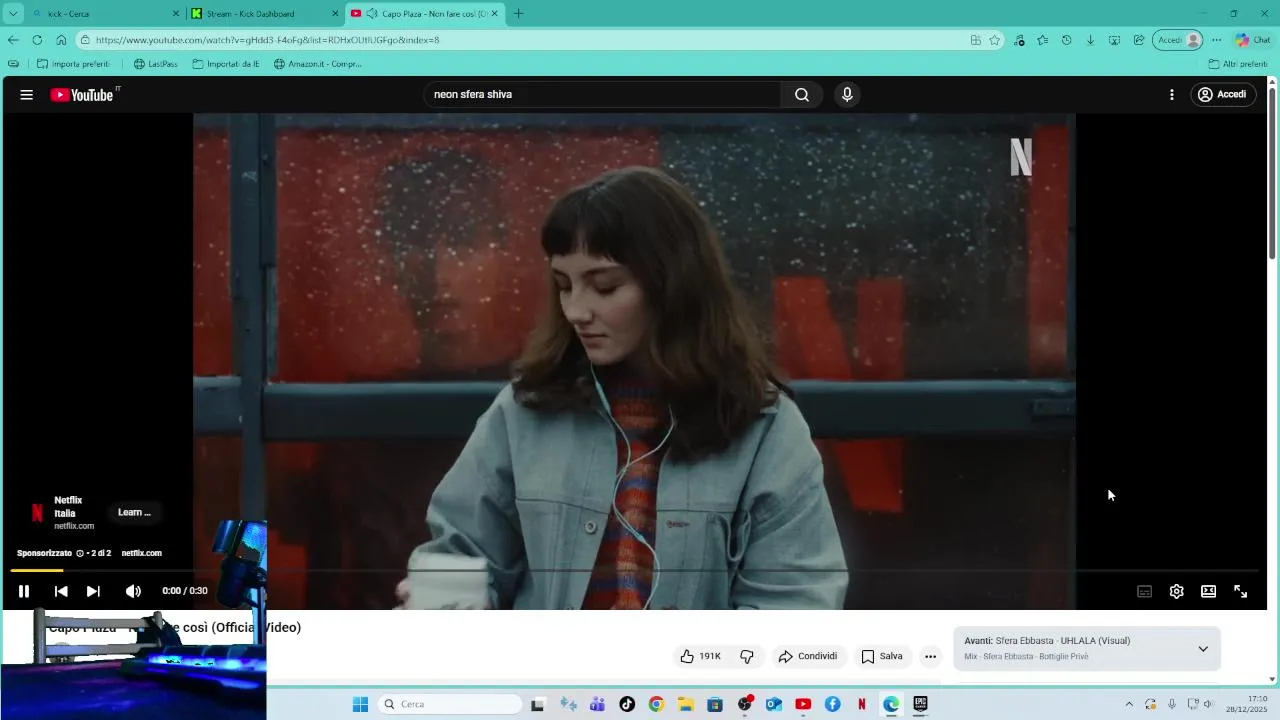1280x720 pixels.
Task: Open browser history clock icon
Action: 1067,40
